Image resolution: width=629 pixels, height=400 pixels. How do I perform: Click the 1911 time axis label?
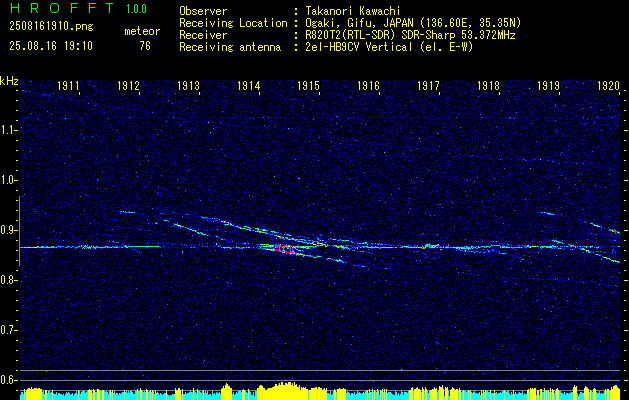pos(69,85)
